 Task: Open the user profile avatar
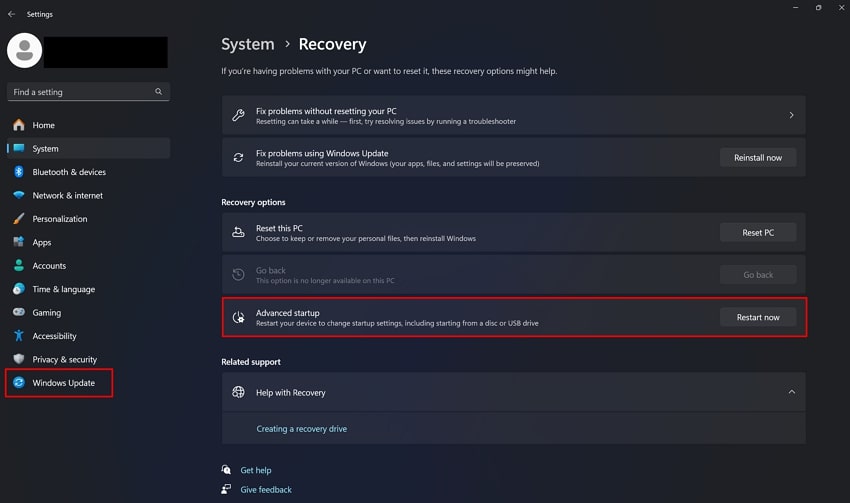pos(25,51)
